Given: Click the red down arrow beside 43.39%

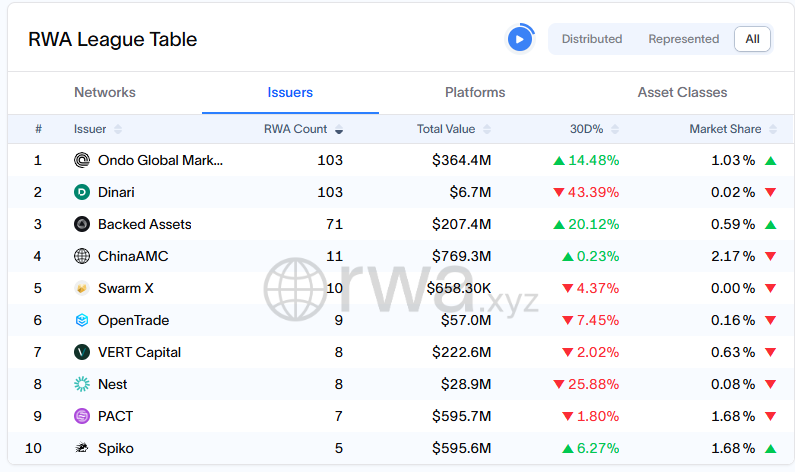Looking at the screenshot, I should click(559, 192).
